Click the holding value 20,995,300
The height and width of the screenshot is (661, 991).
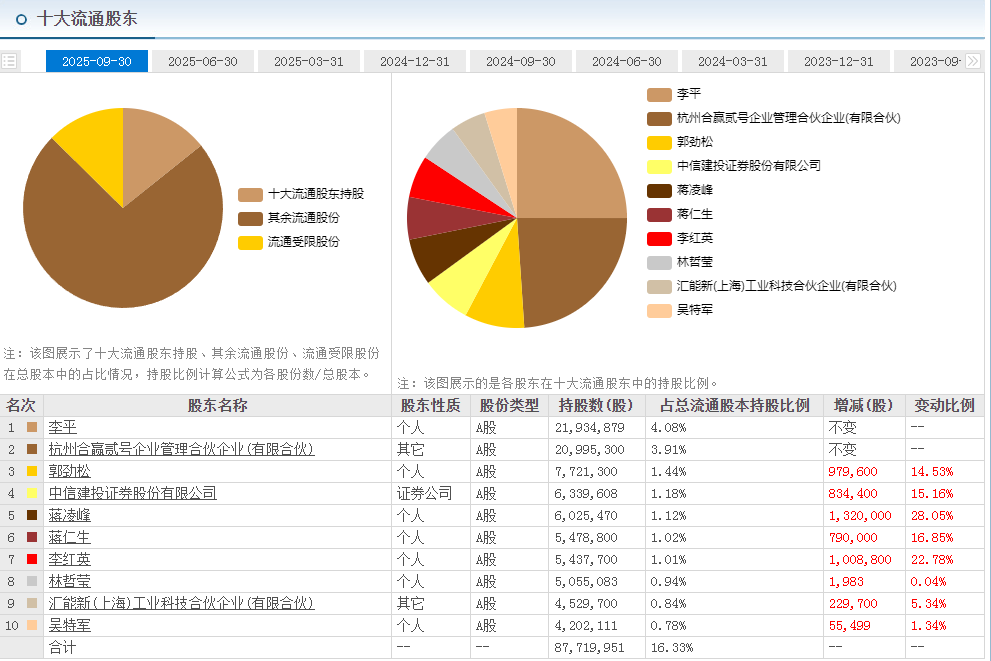click(590, 450)
